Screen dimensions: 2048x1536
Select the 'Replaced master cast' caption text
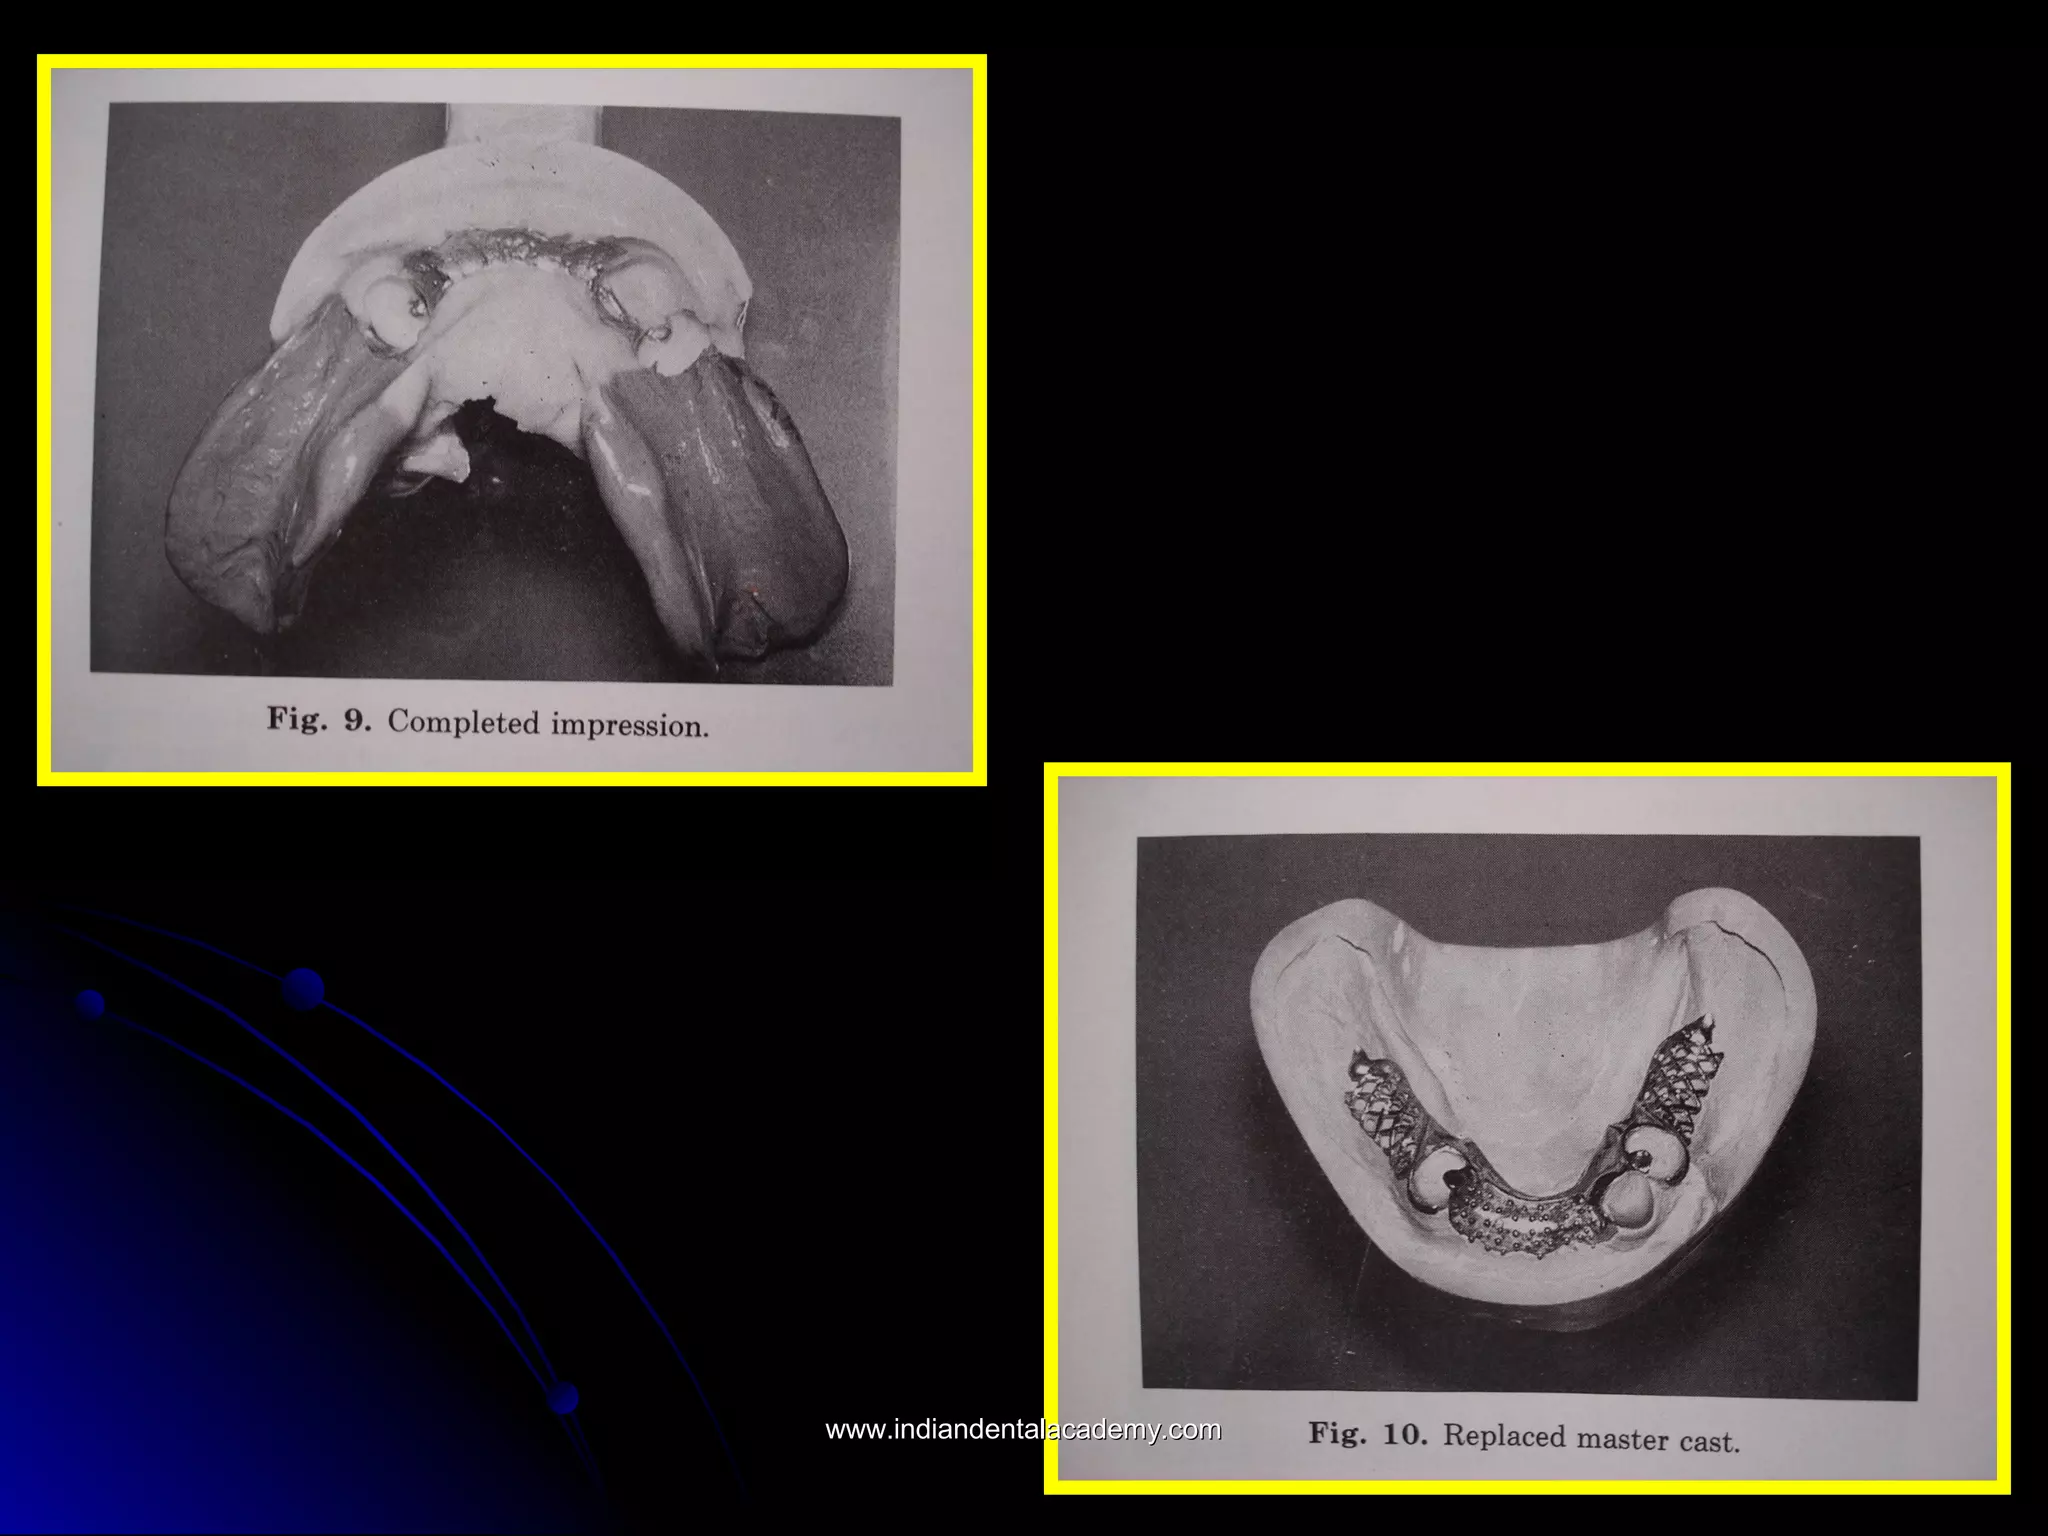[x=1591, y=1438]
